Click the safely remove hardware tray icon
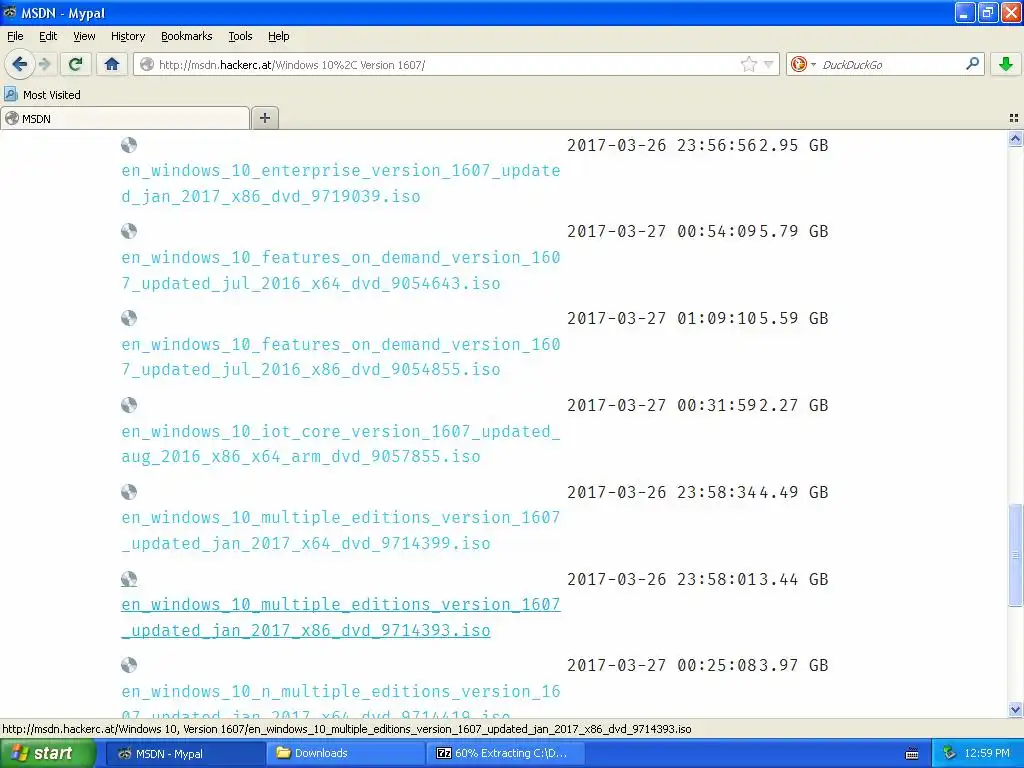Image resolution: width=1024 pixels, height=768 pixels. pos(949,753)
